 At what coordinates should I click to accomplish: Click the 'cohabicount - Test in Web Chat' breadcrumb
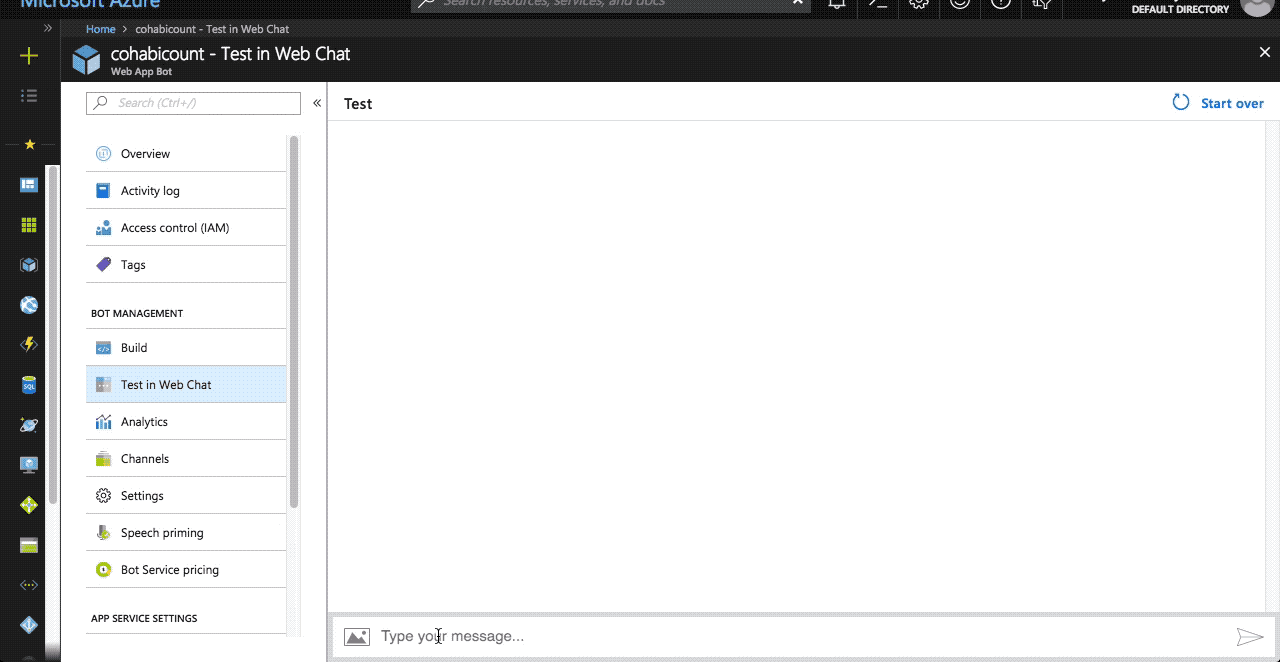(x=212, y=29)
